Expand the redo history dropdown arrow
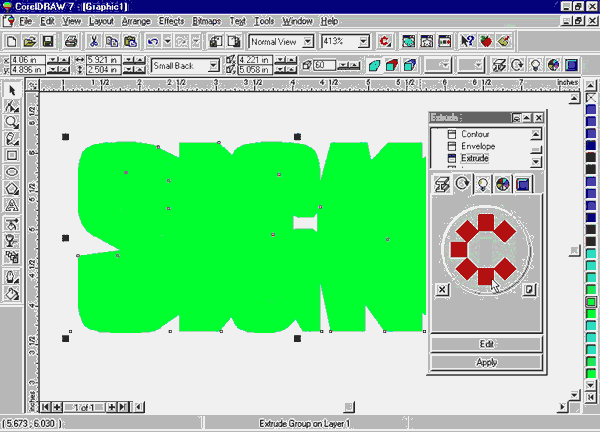Viewport: 600px width, 432px height. click(x=196, y=41)
